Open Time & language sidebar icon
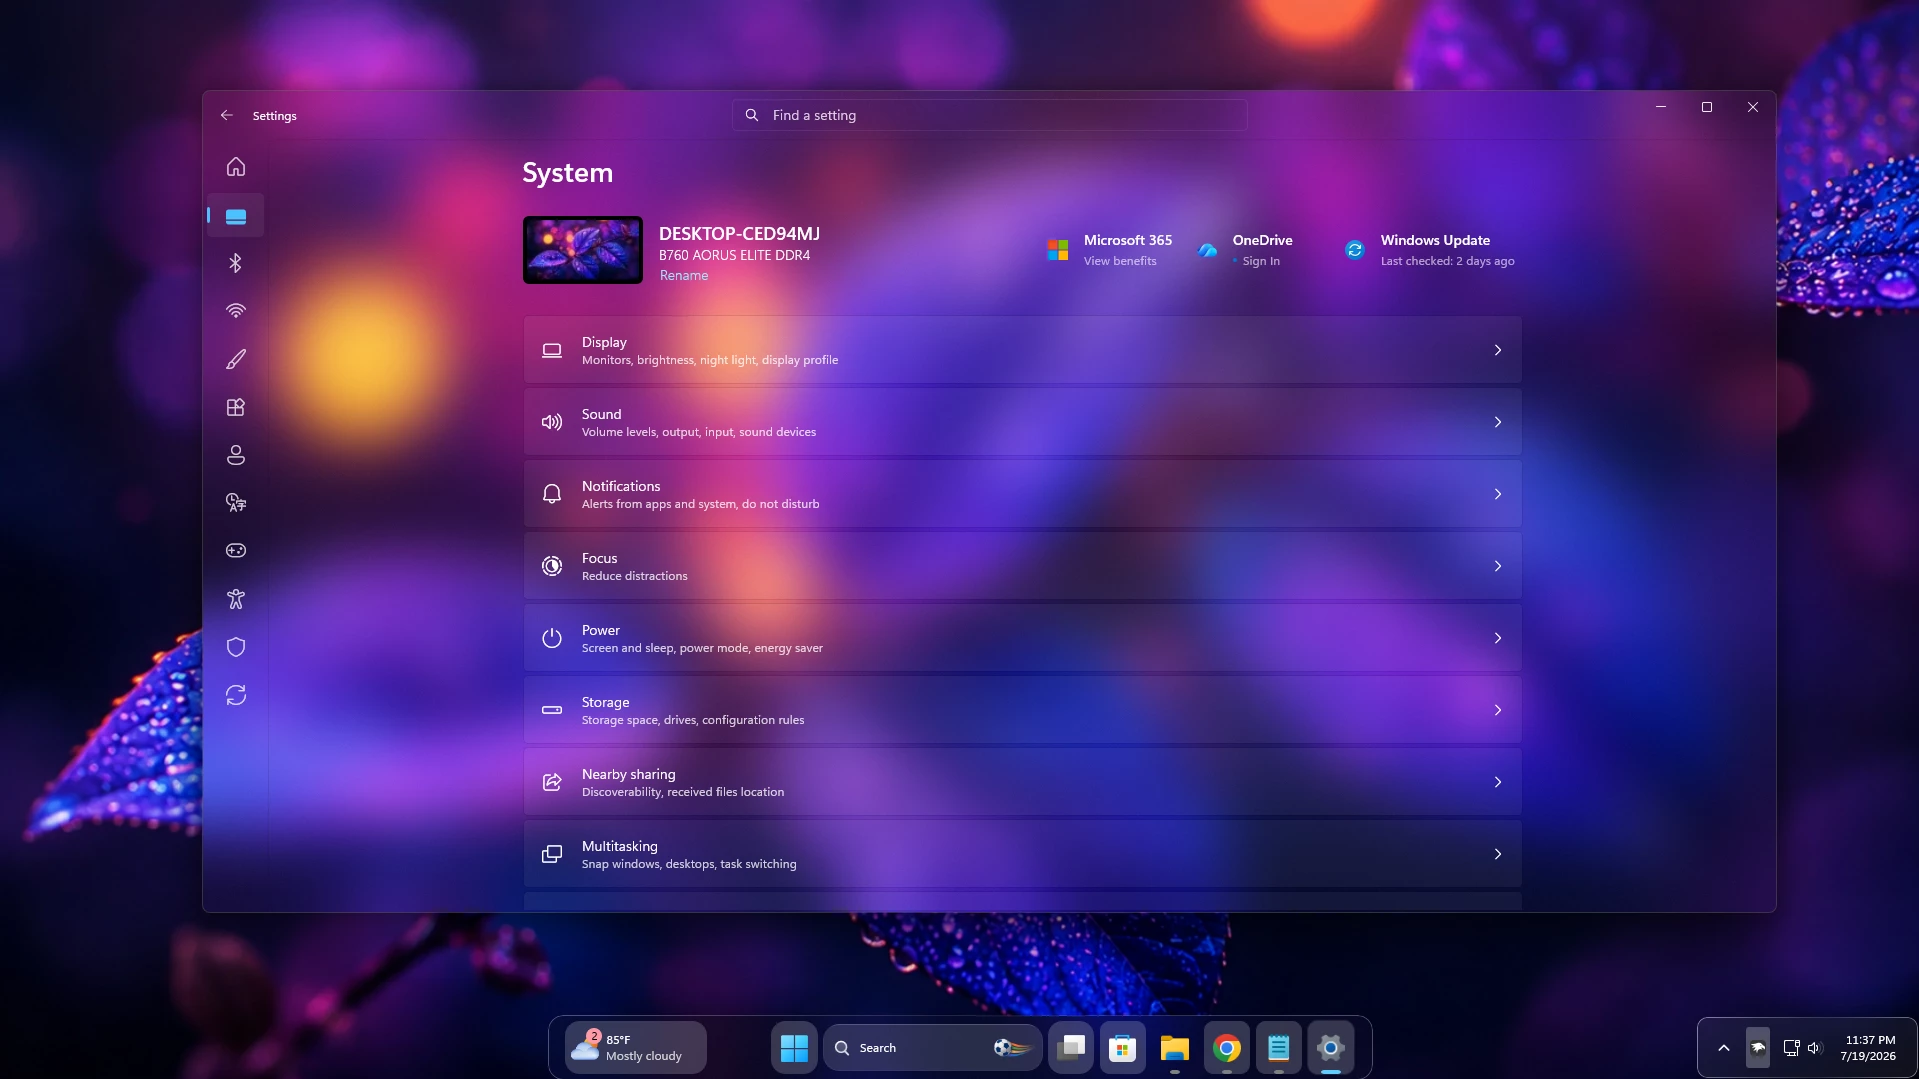This screenshot has height=1079, width=1919. pos(236,503)
